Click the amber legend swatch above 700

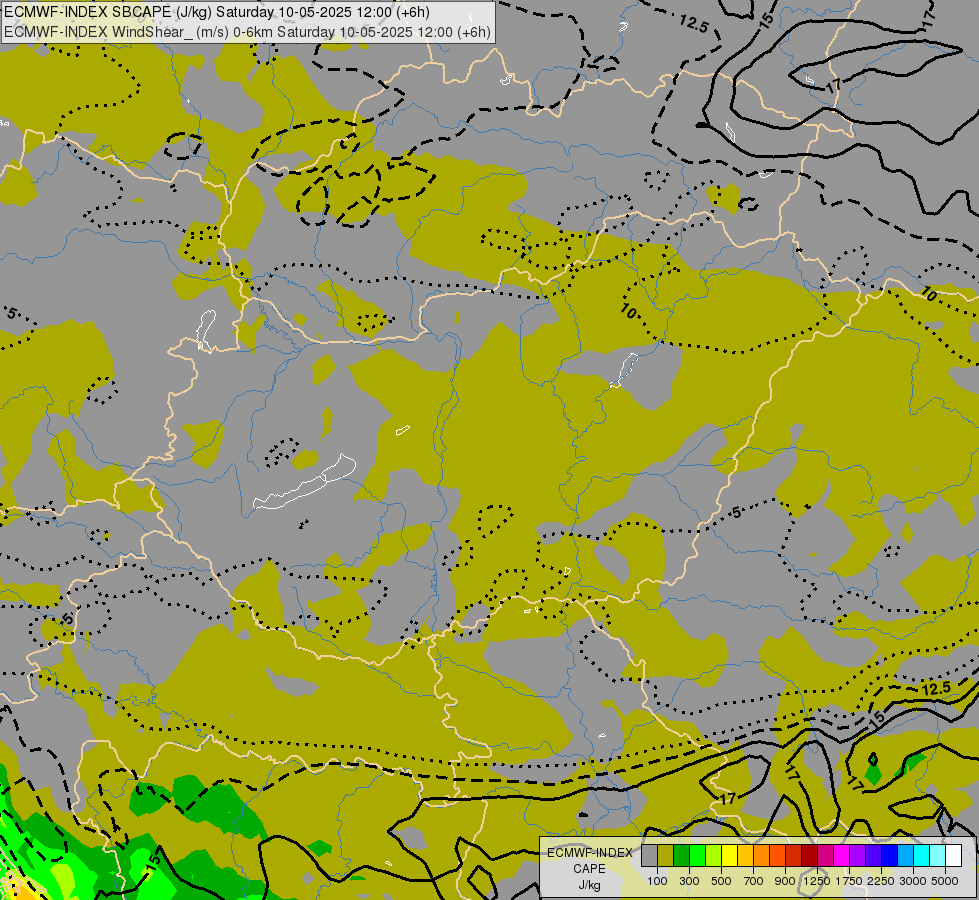[745, 856]
